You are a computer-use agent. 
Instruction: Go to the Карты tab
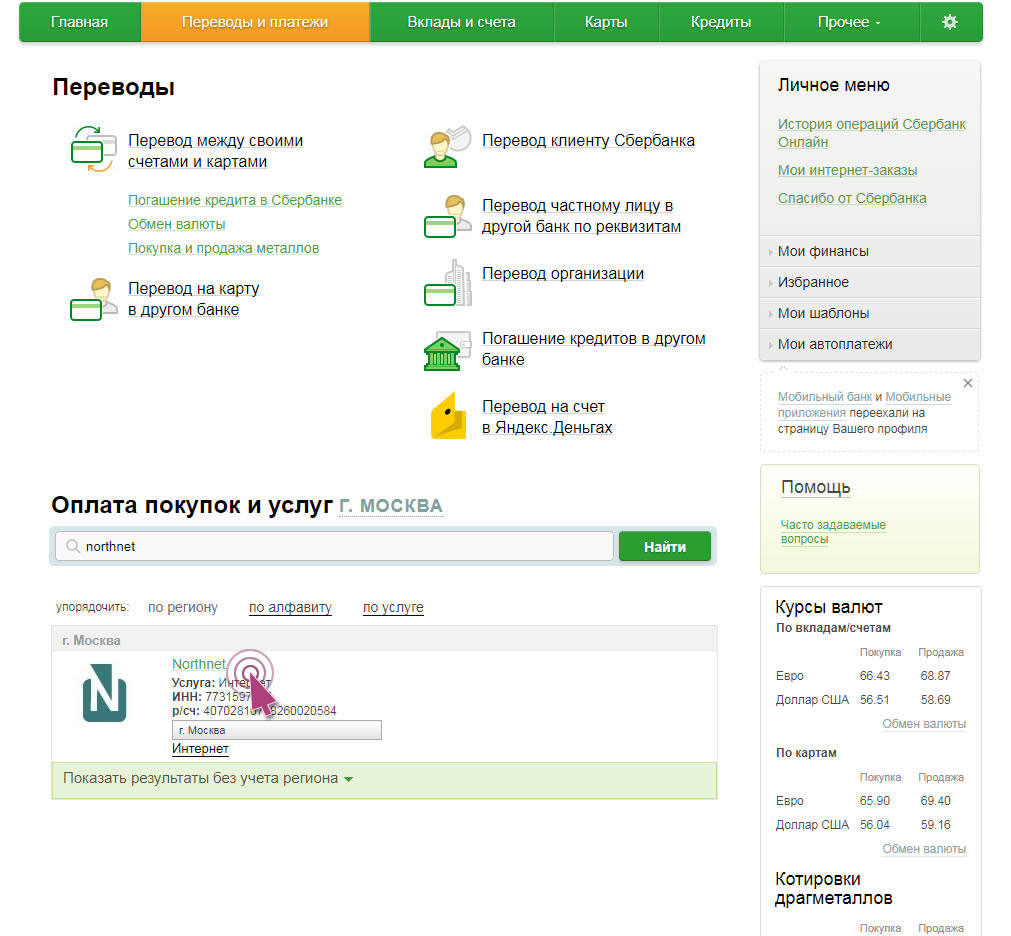(x=605, y=22)
